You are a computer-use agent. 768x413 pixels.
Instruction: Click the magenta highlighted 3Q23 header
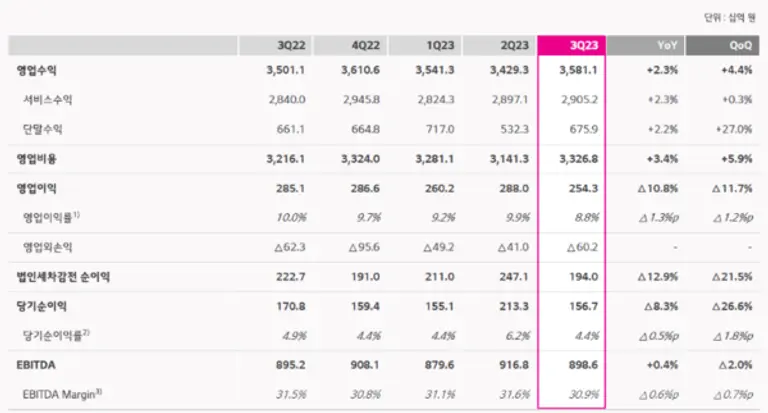point(571,46)
